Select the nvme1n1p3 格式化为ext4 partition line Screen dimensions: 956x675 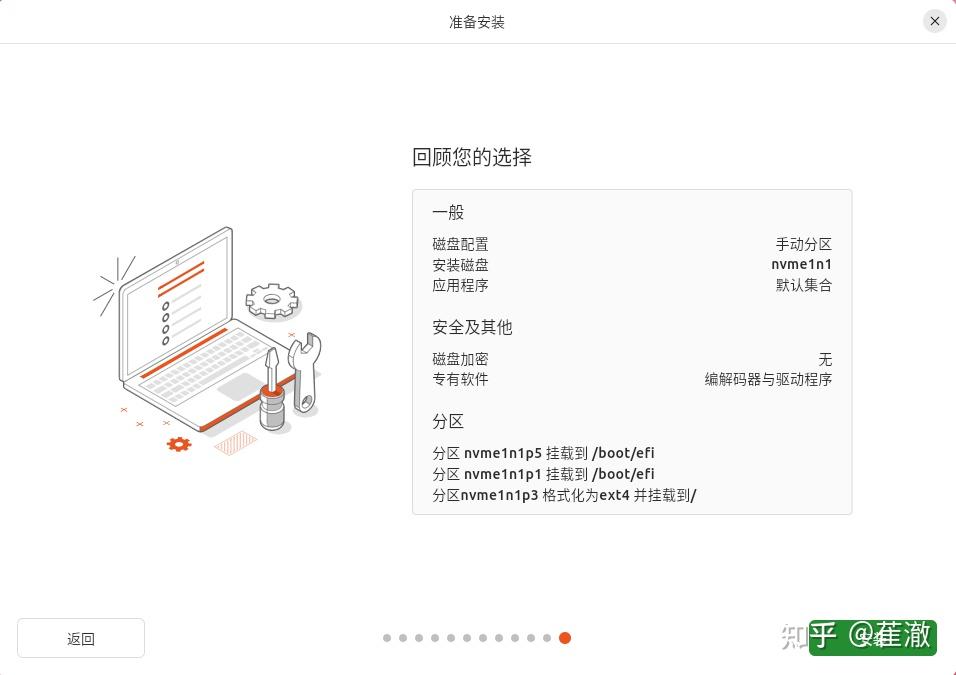(x=564, y=495)
